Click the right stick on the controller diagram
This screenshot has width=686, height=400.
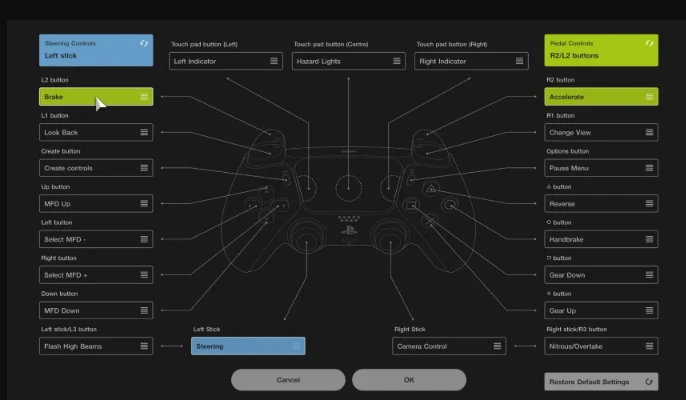(x=390, y=238)
